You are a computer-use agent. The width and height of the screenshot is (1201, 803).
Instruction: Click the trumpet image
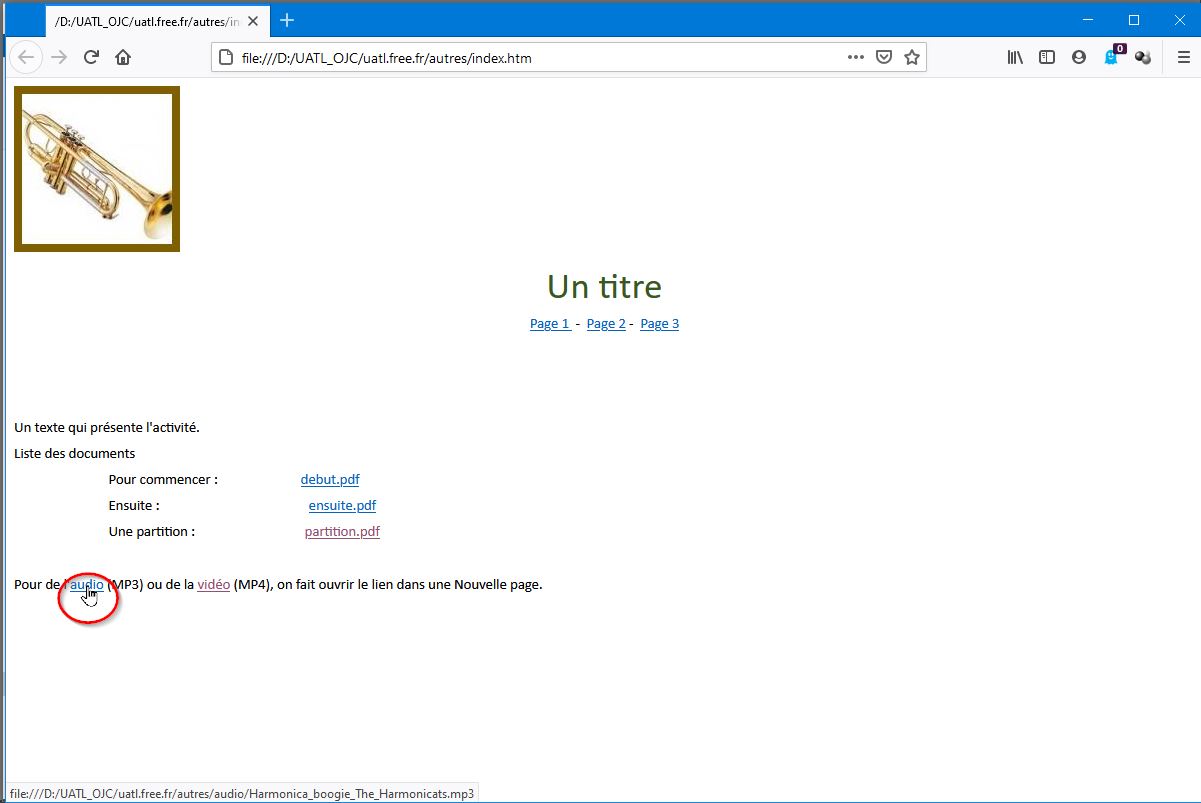(97, 169)
